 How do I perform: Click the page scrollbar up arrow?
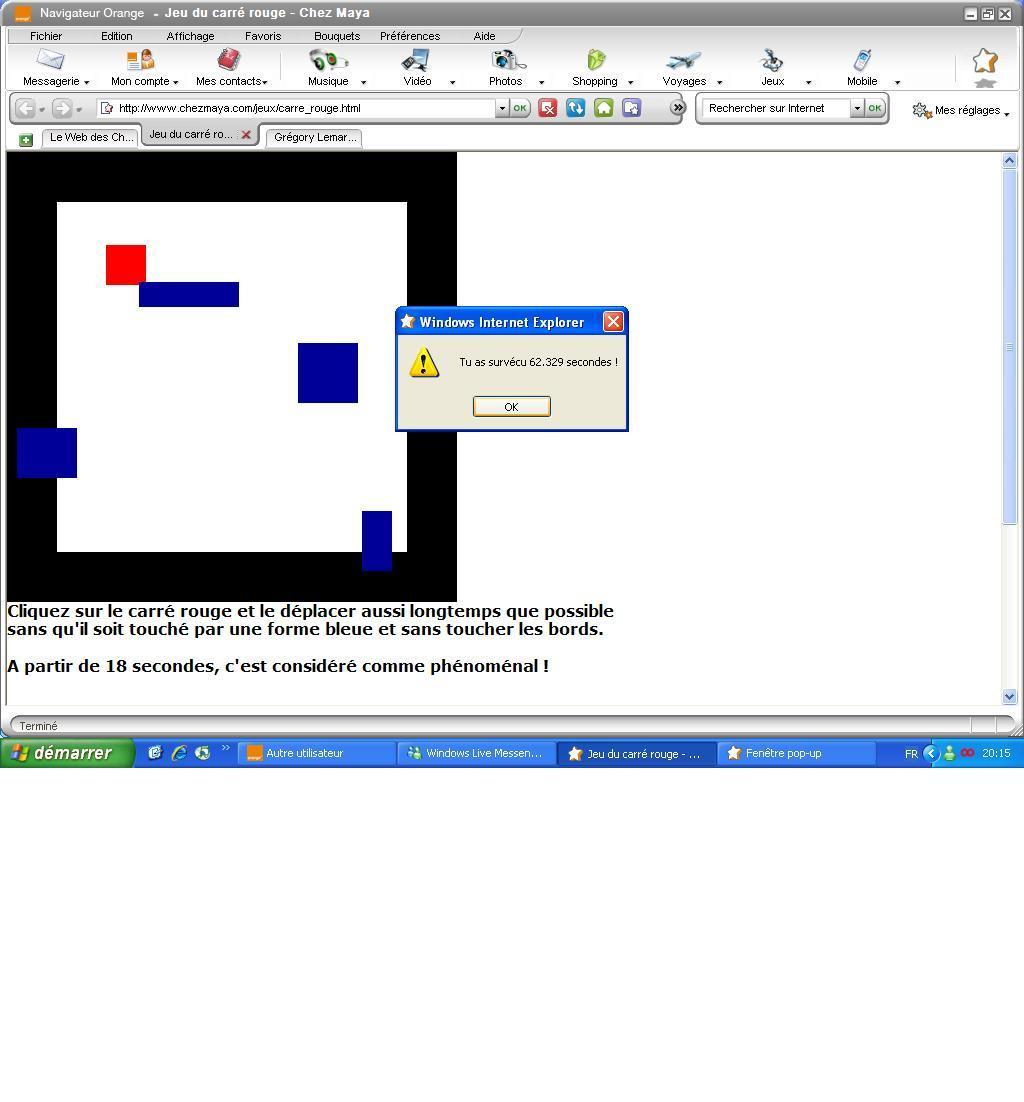(x=1009, y=160)
